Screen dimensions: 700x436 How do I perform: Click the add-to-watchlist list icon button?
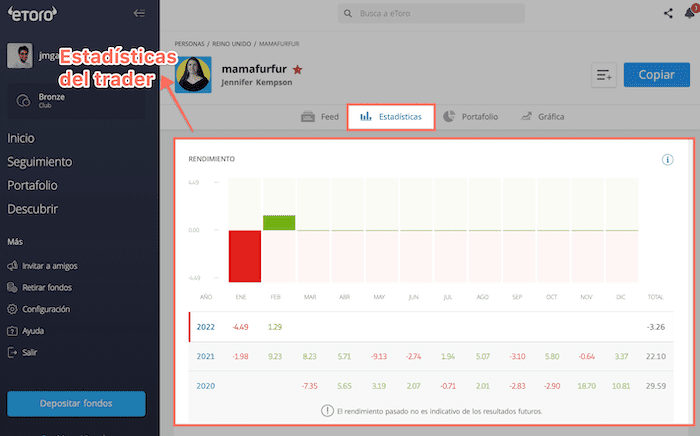point(604,75)
